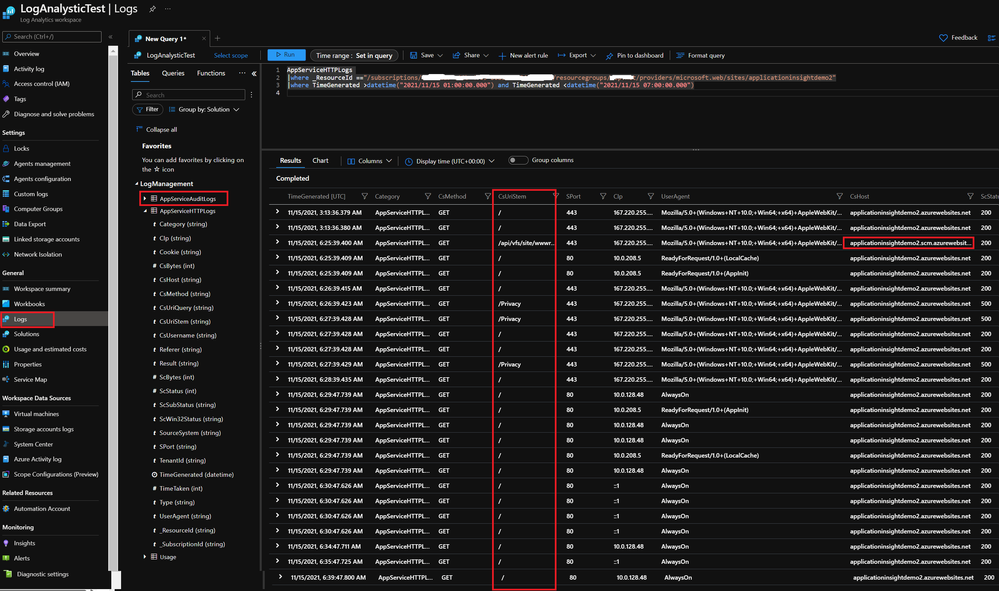999x591 pixels.
Task: Open the Group by: Solution dropdown
Action: coord(205,110)
